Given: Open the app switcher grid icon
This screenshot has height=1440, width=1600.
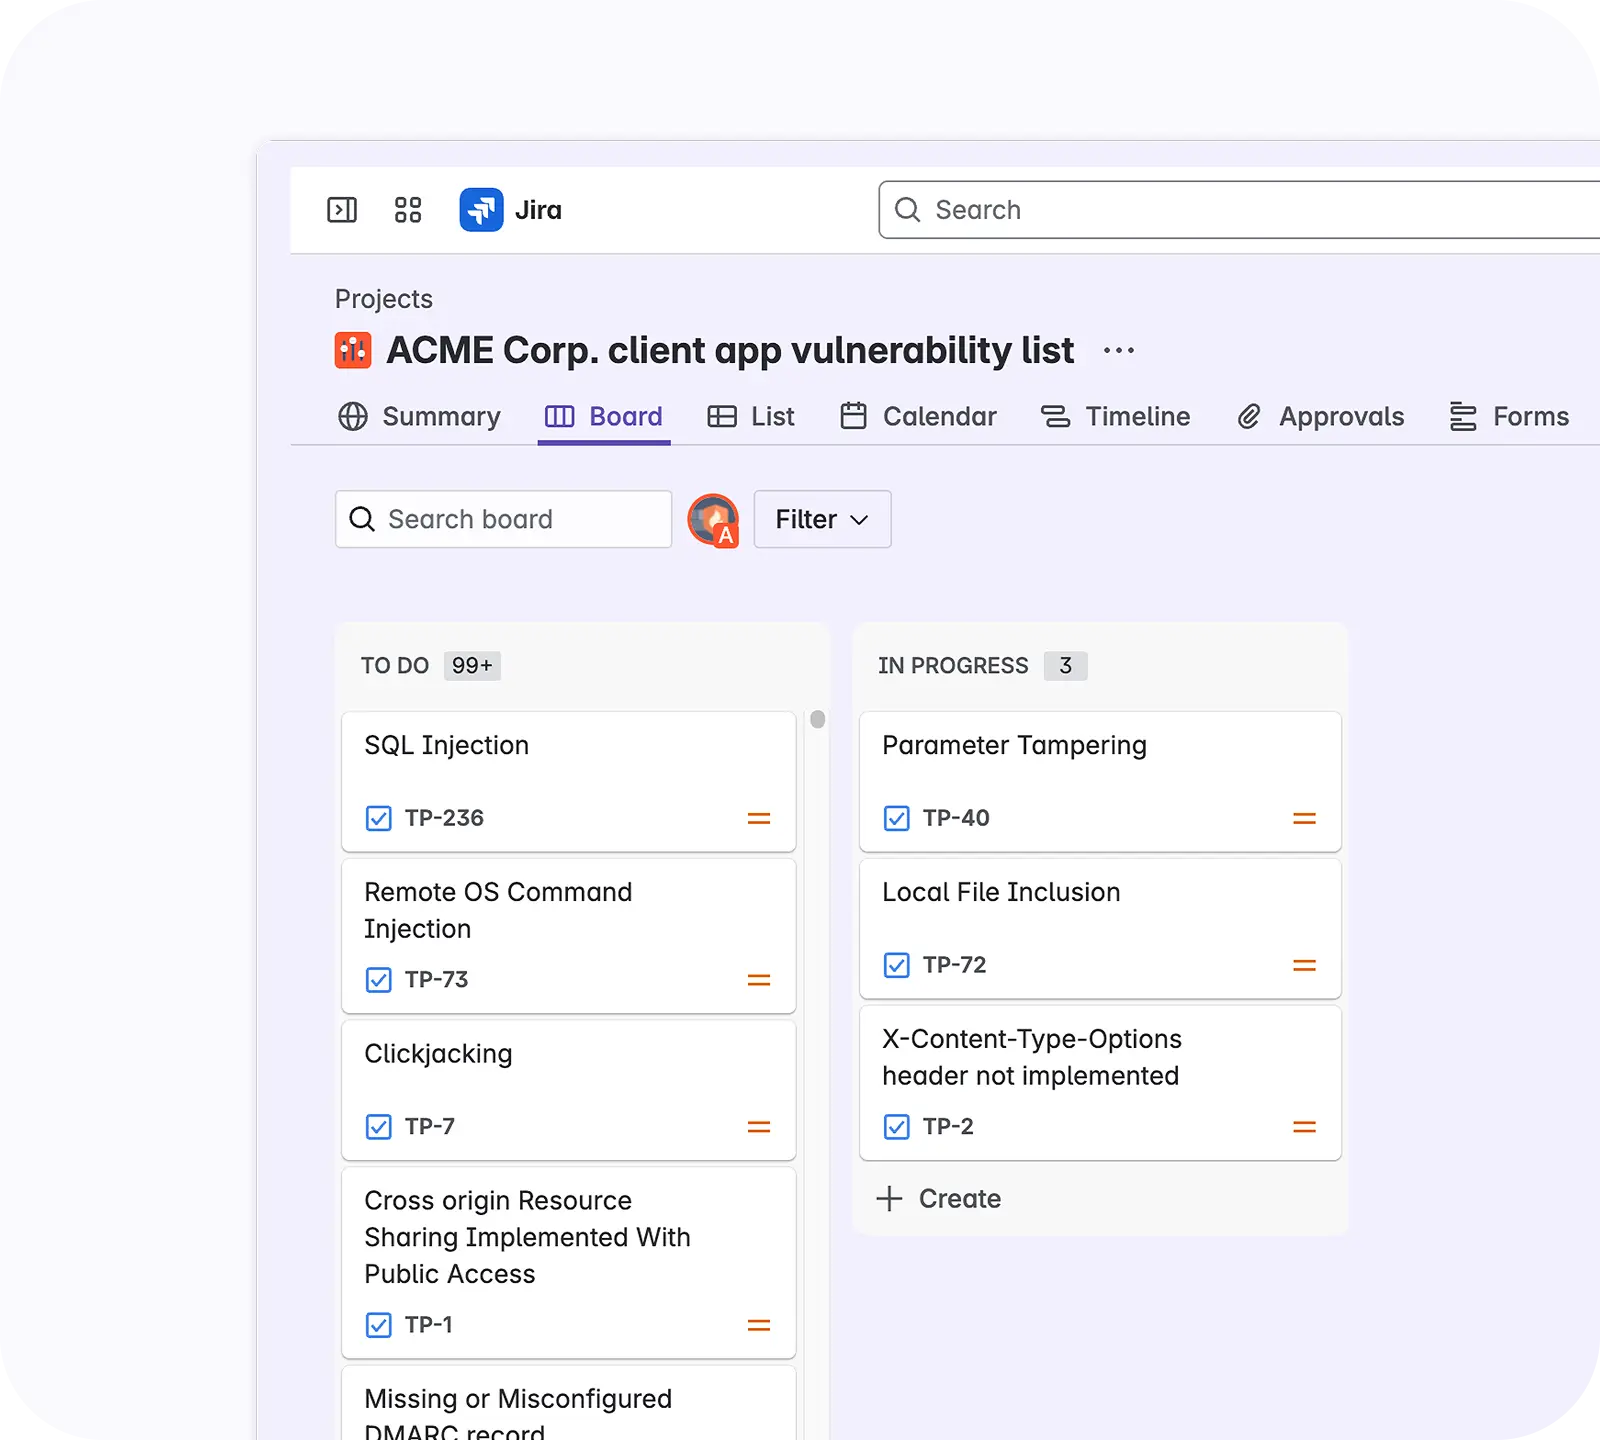Looking at the screenshot, I should 408,210.
